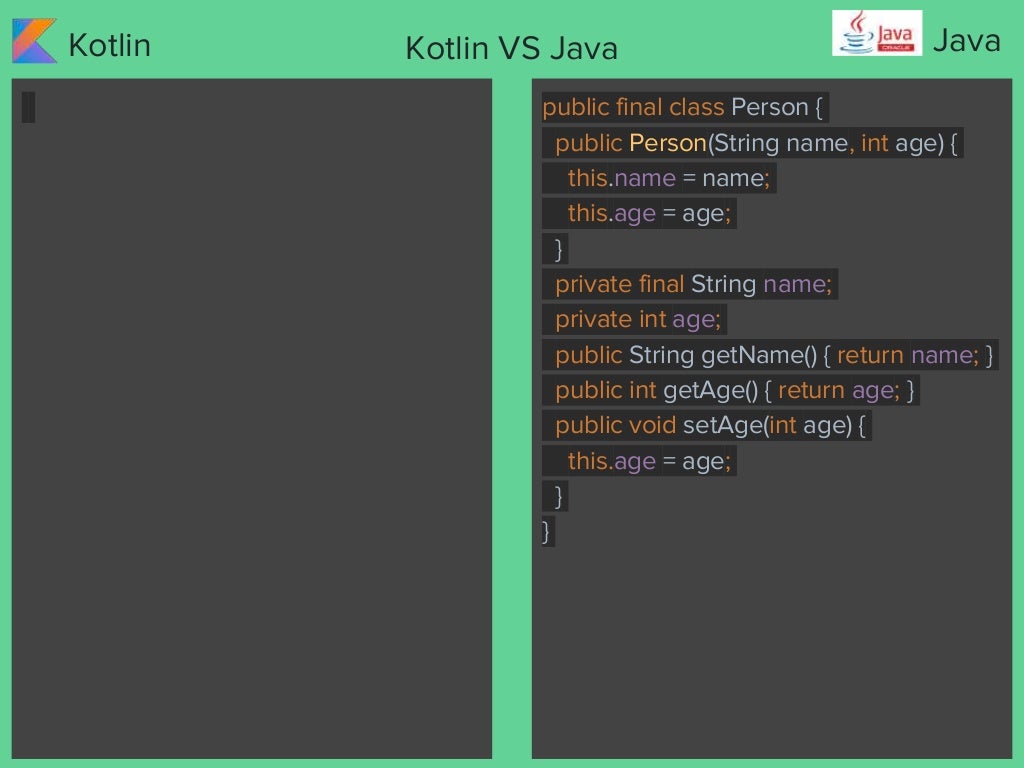Click the Java Oracle logo image
This screenshot has height=768, width=1024.
(877, 33)
